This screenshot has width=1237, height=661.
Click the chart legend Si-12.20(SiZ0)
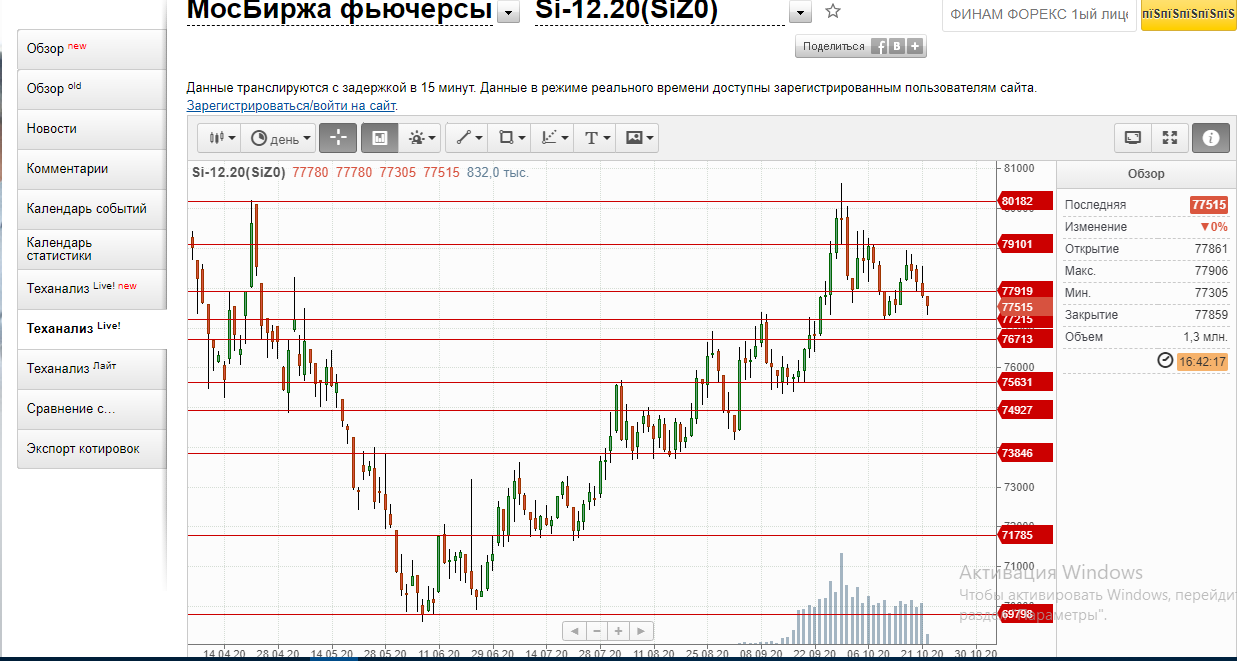click(238, 172)
